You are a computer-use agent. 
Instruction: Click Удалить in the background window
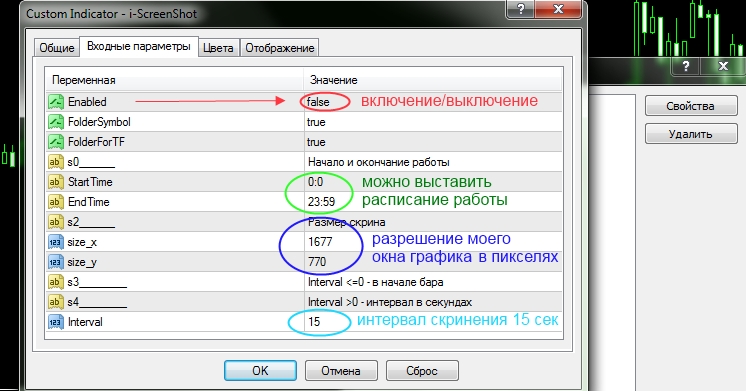[691, 134]
